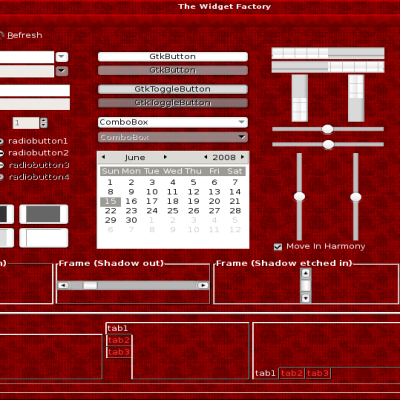
Task: Click the left vertical slider knob
Action: (299, 196)
